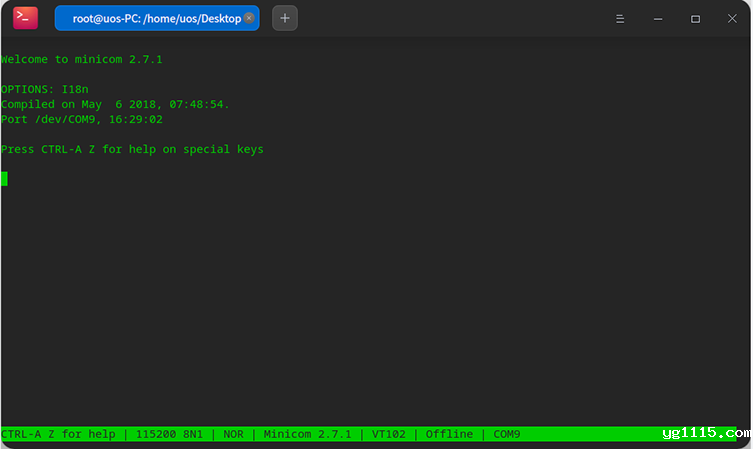Click the terminal application icon in title bar

[26, 18]
